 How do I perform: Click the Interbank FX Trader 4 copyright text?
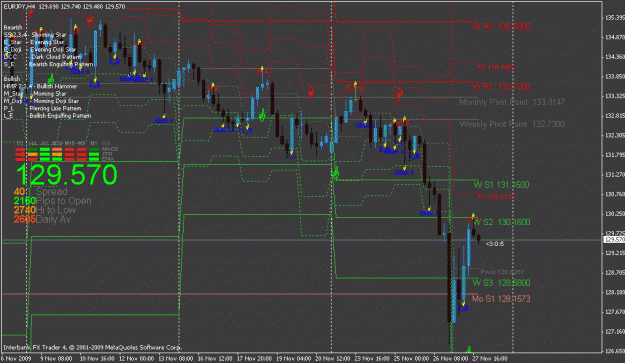(x=93, y=347)
